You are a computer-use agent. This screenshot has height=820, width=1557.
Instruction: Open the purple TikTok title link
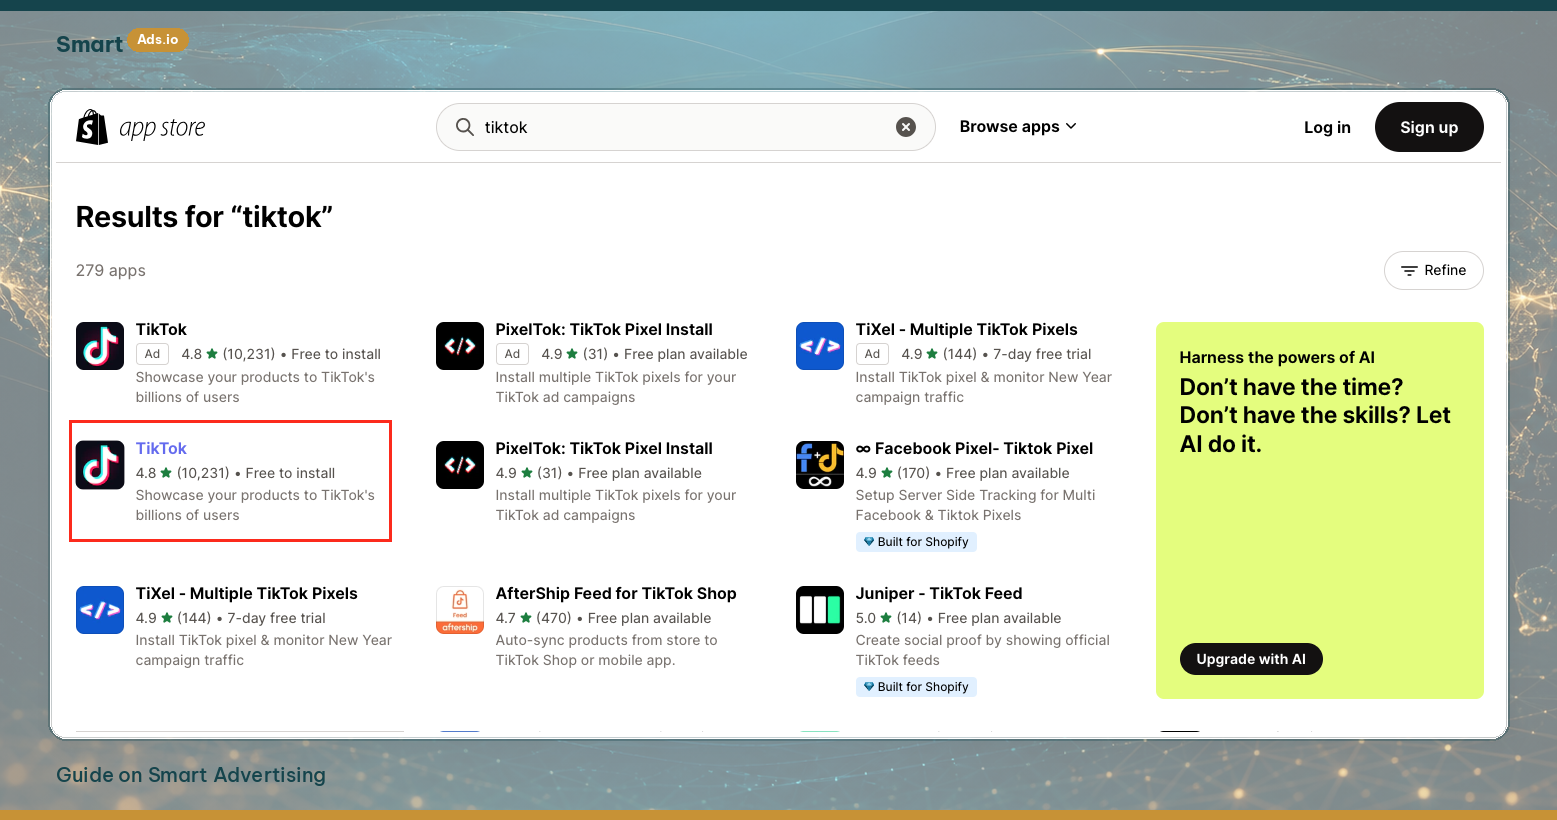point(161,449)
